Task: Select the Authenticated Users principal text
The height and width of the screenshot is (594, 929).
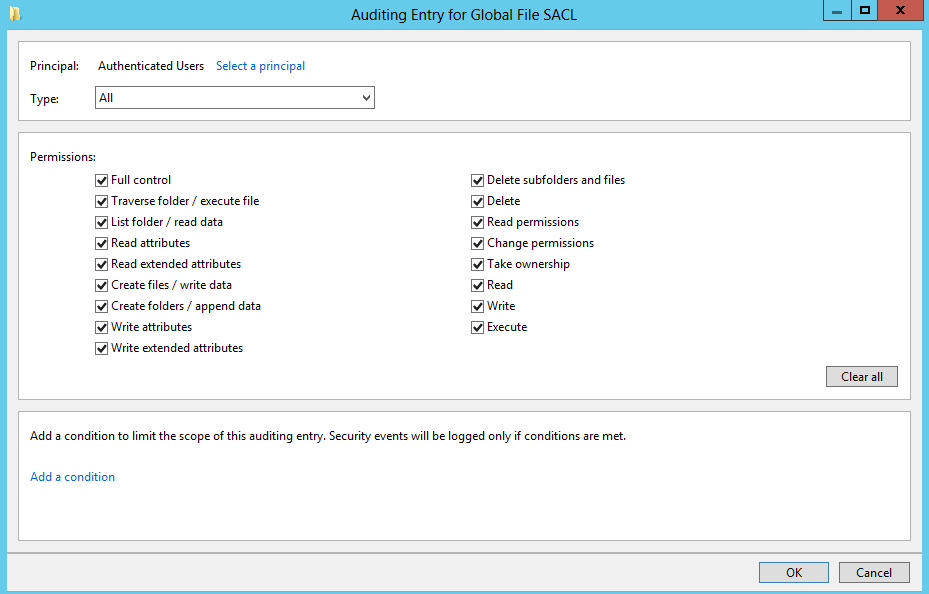Action: coord(151,66)
